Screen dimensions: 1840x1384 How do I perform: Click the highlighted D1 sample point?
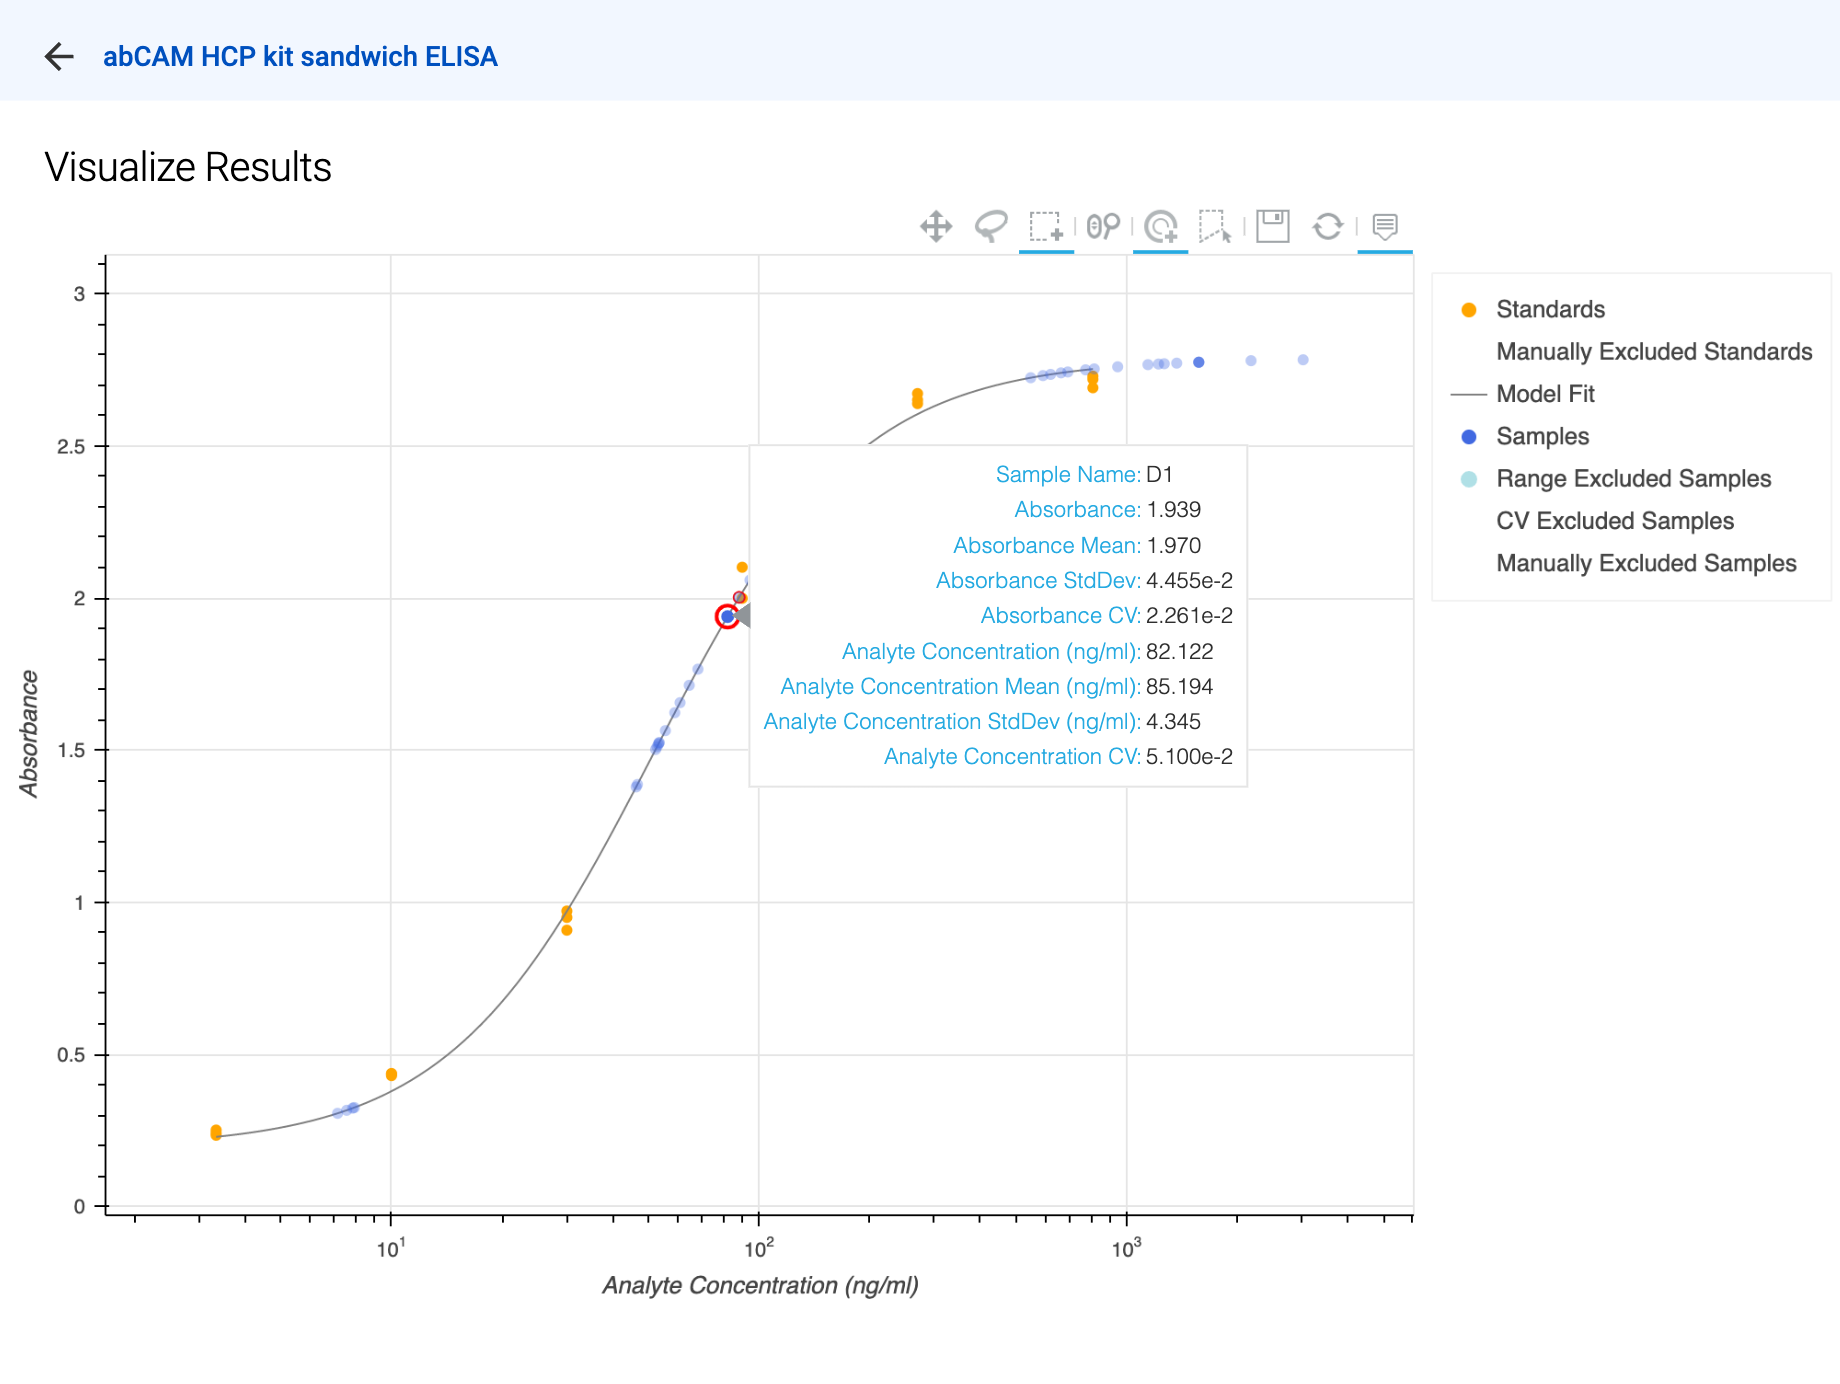(728, 616)
